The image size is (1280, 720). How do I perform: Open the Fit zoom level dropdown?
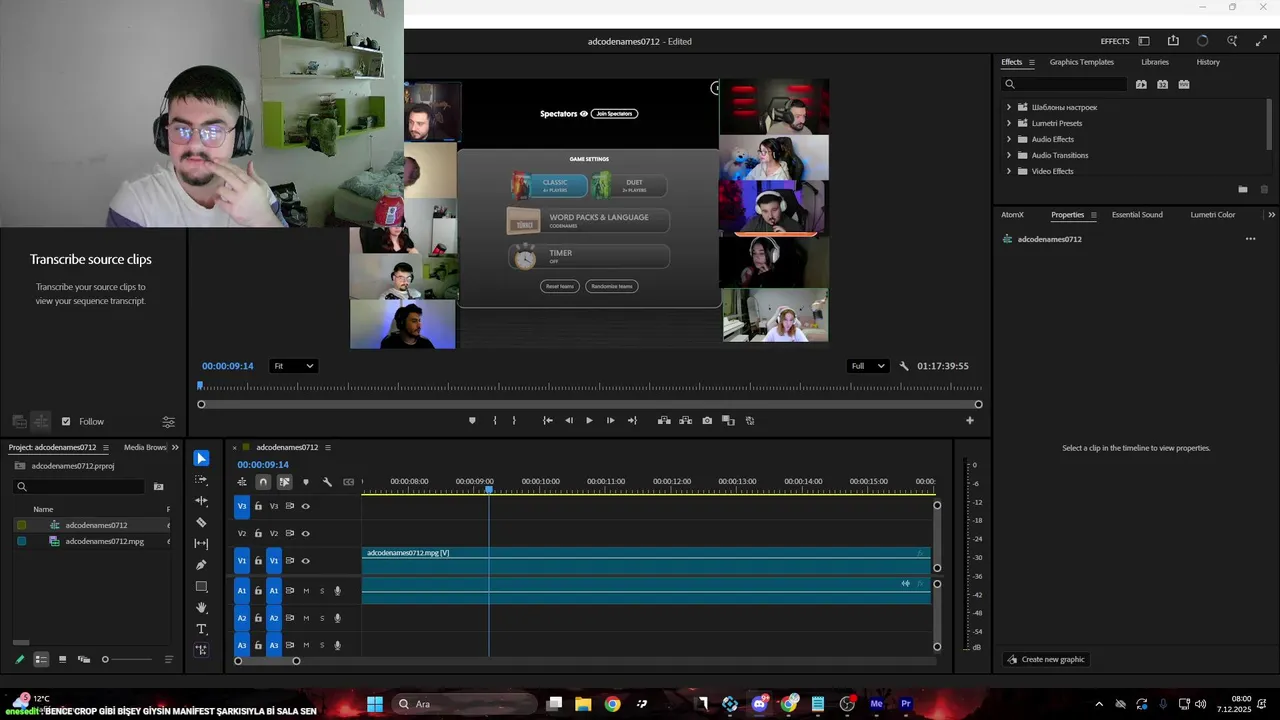coord(294,366)
